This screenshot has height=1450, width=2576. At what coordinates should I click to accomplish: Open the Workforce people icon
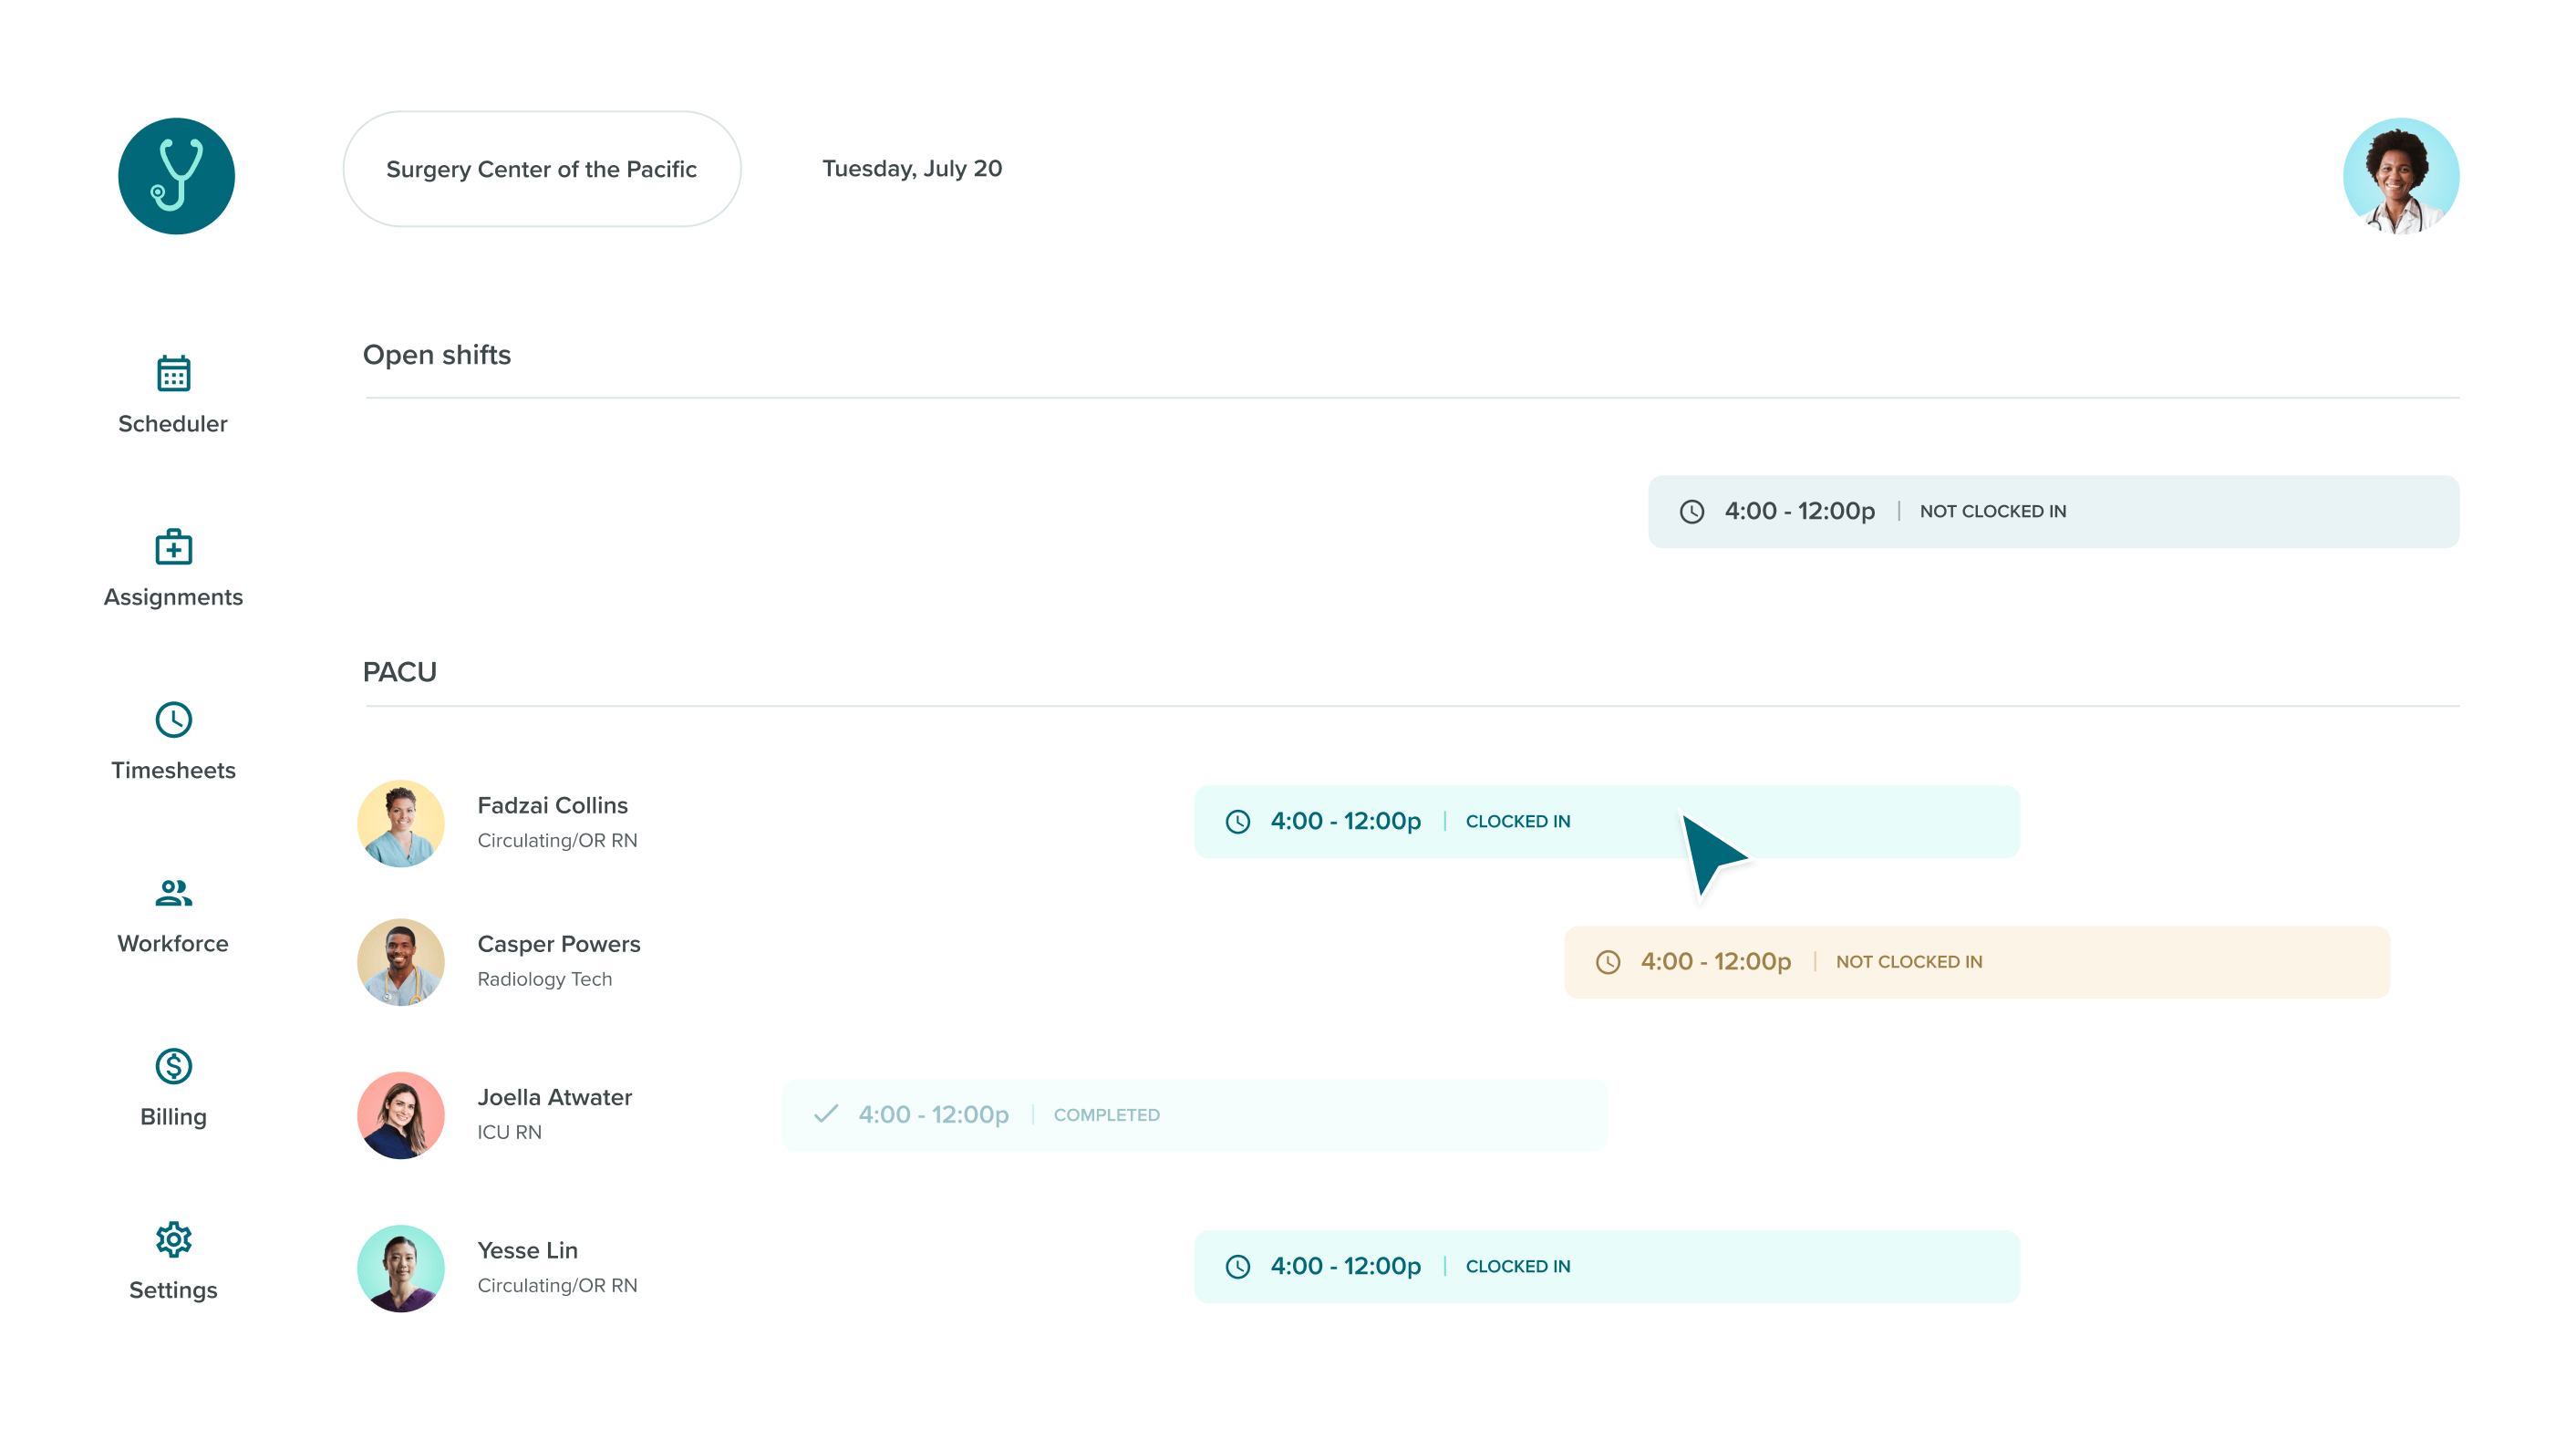(x=173, y=893)
